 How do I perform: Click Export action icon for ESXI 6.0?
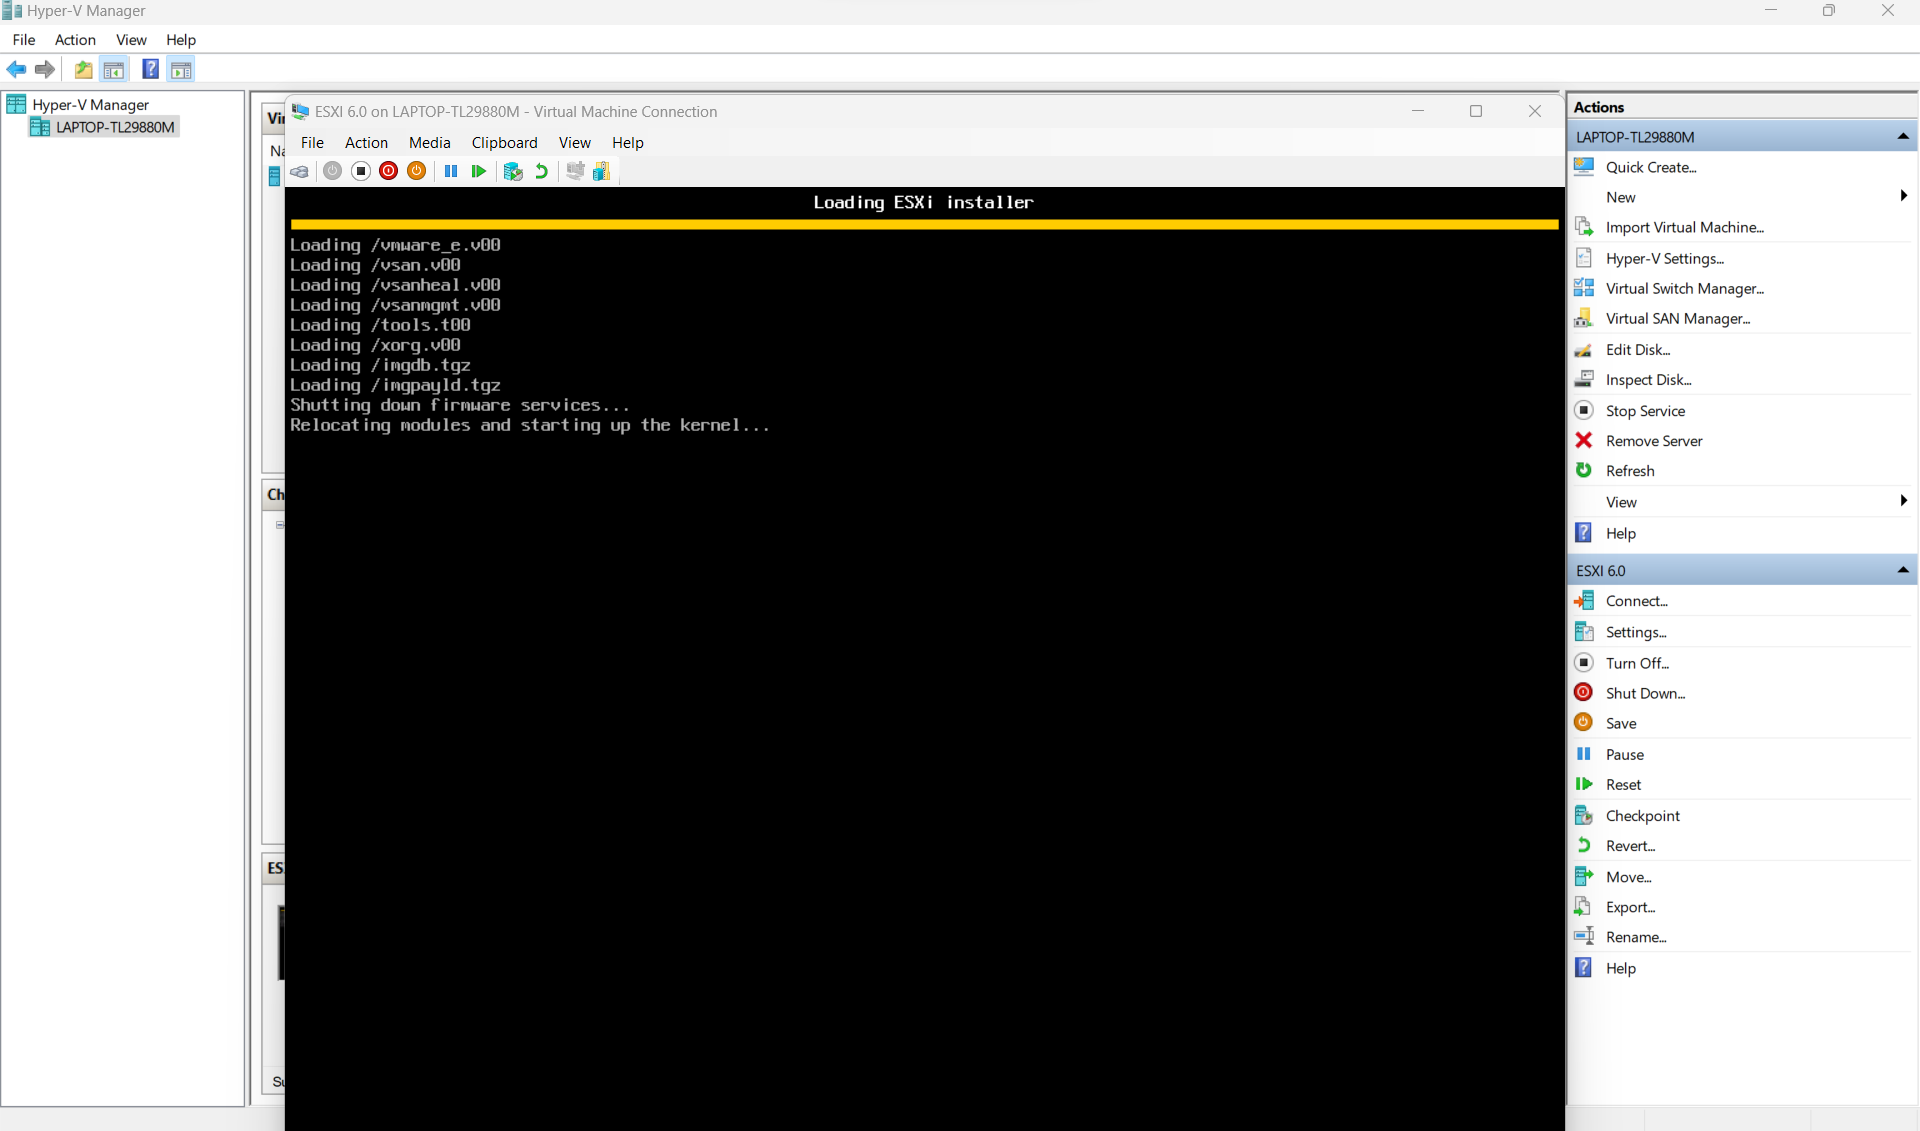point(1584,906)
